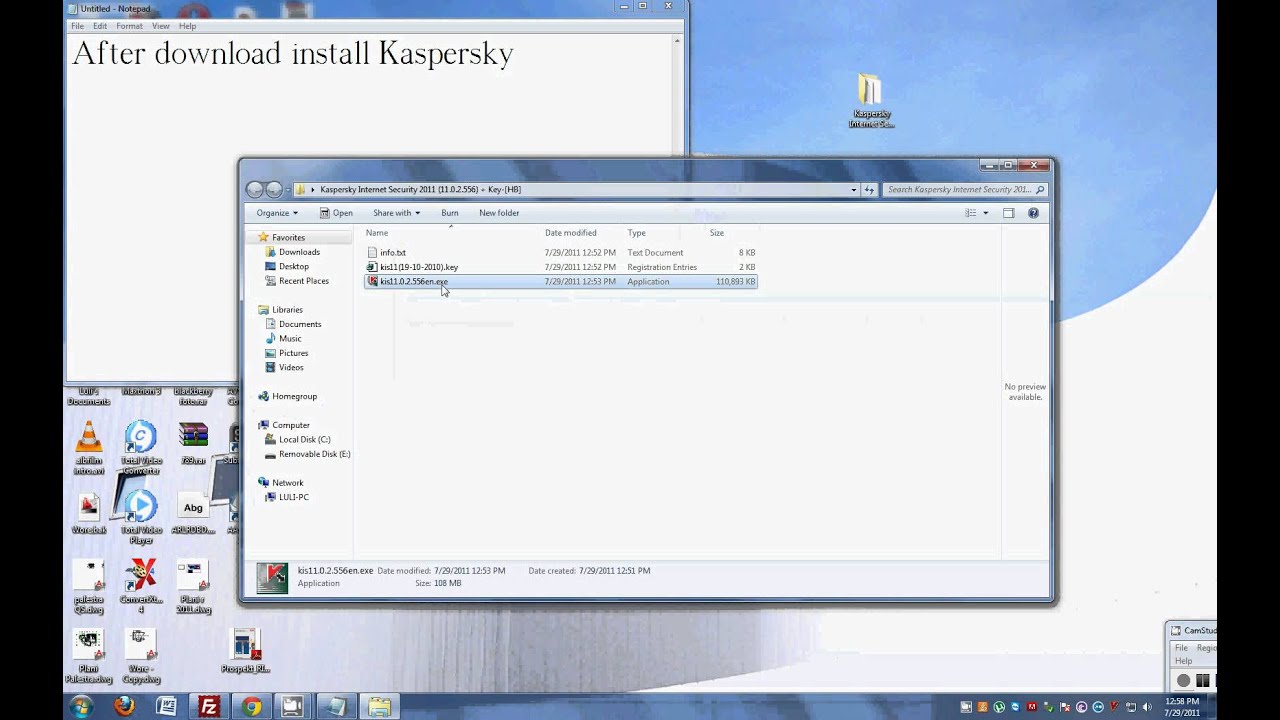Open Notepad View menu

click(160, 26)
